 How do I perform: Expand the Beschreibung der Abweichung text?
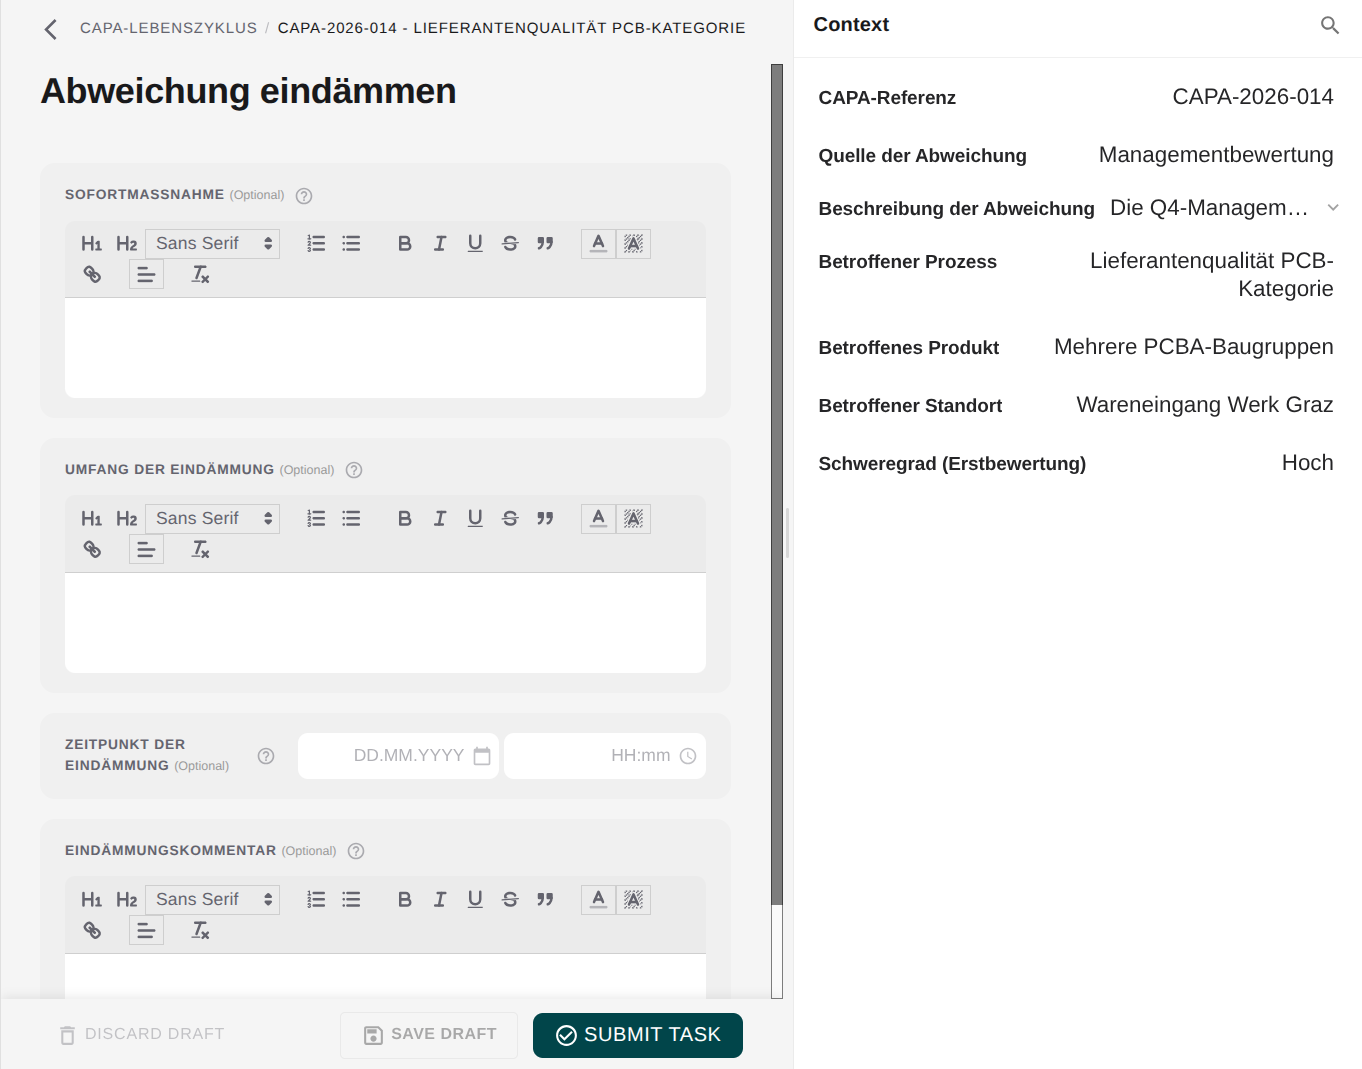[1333, 207]
